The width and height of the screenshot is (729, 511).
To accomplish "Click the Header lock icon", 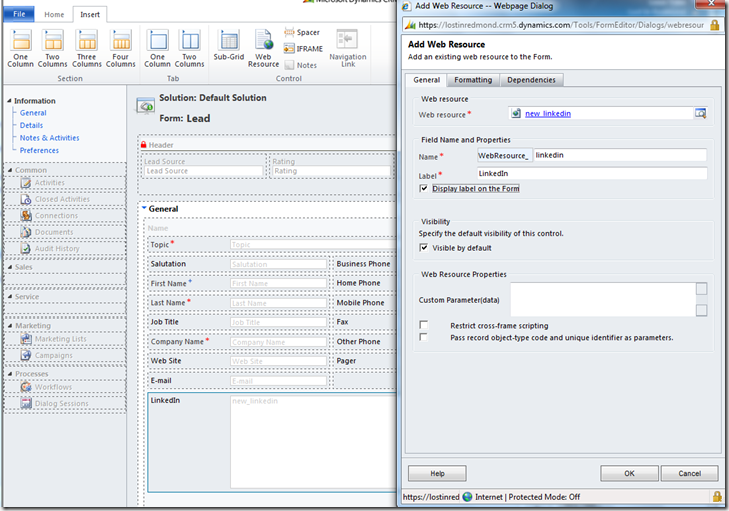I will point(144,145).
